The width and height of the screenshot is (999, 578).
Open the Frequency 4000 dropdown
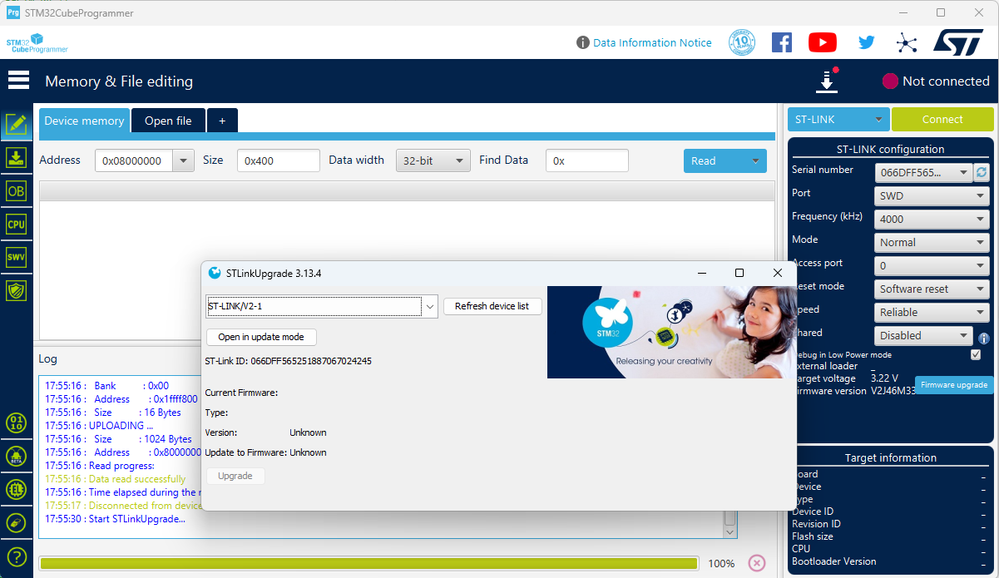tap(931, 219)
